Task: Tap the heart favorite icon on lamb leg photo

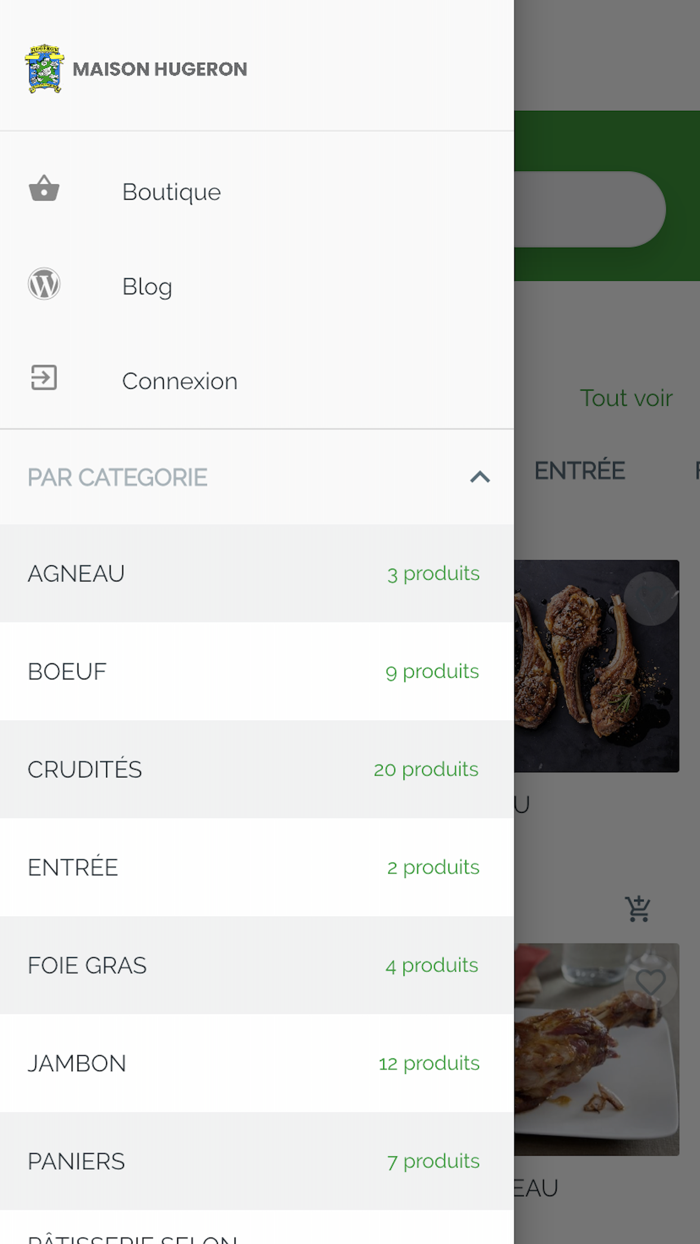Action: (651, 983)
